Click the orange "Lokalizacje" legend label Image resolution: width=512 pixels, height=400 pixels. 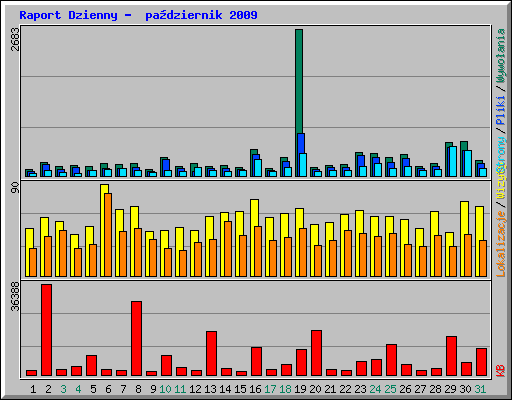coord(500,243)
